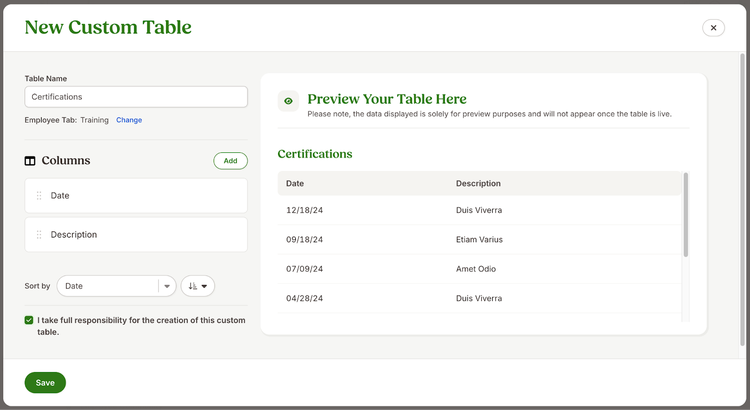750x410 pixels.
Task: Close the New Custom Table dialog
Action: coord(713,28)
